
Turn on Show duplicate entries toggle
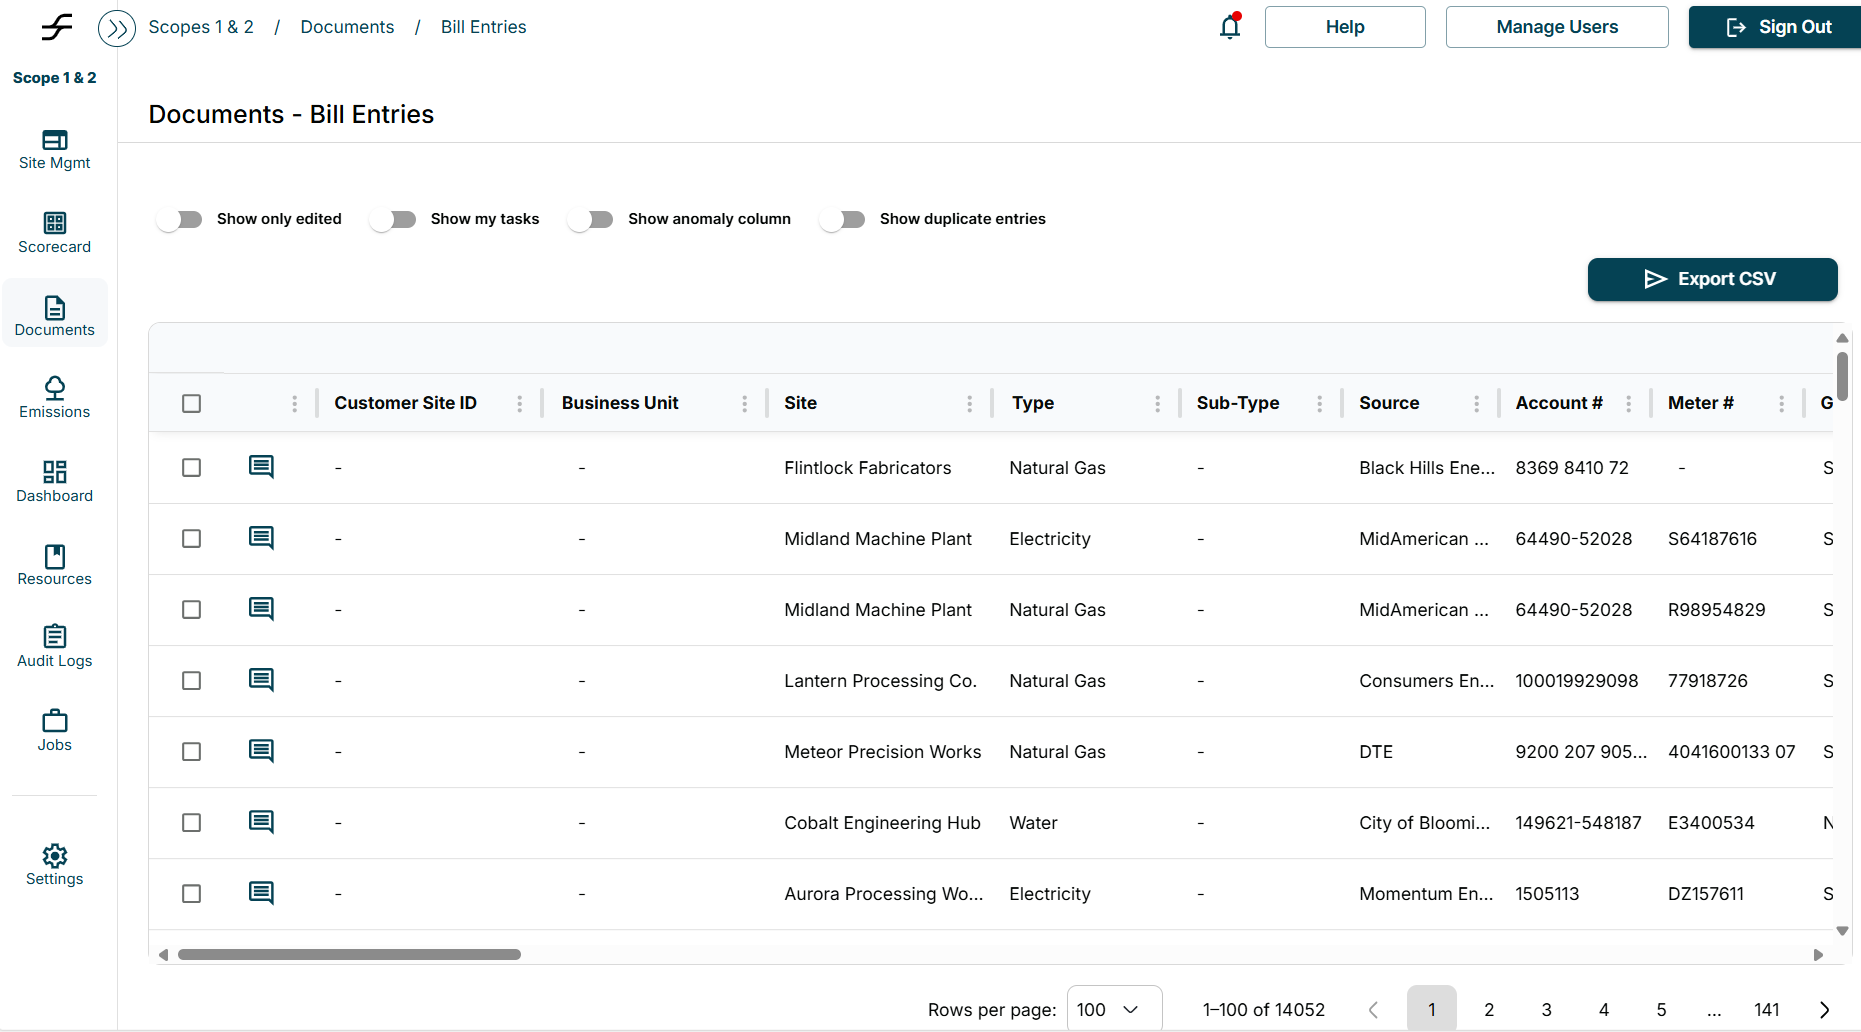[x=842, y=219]
